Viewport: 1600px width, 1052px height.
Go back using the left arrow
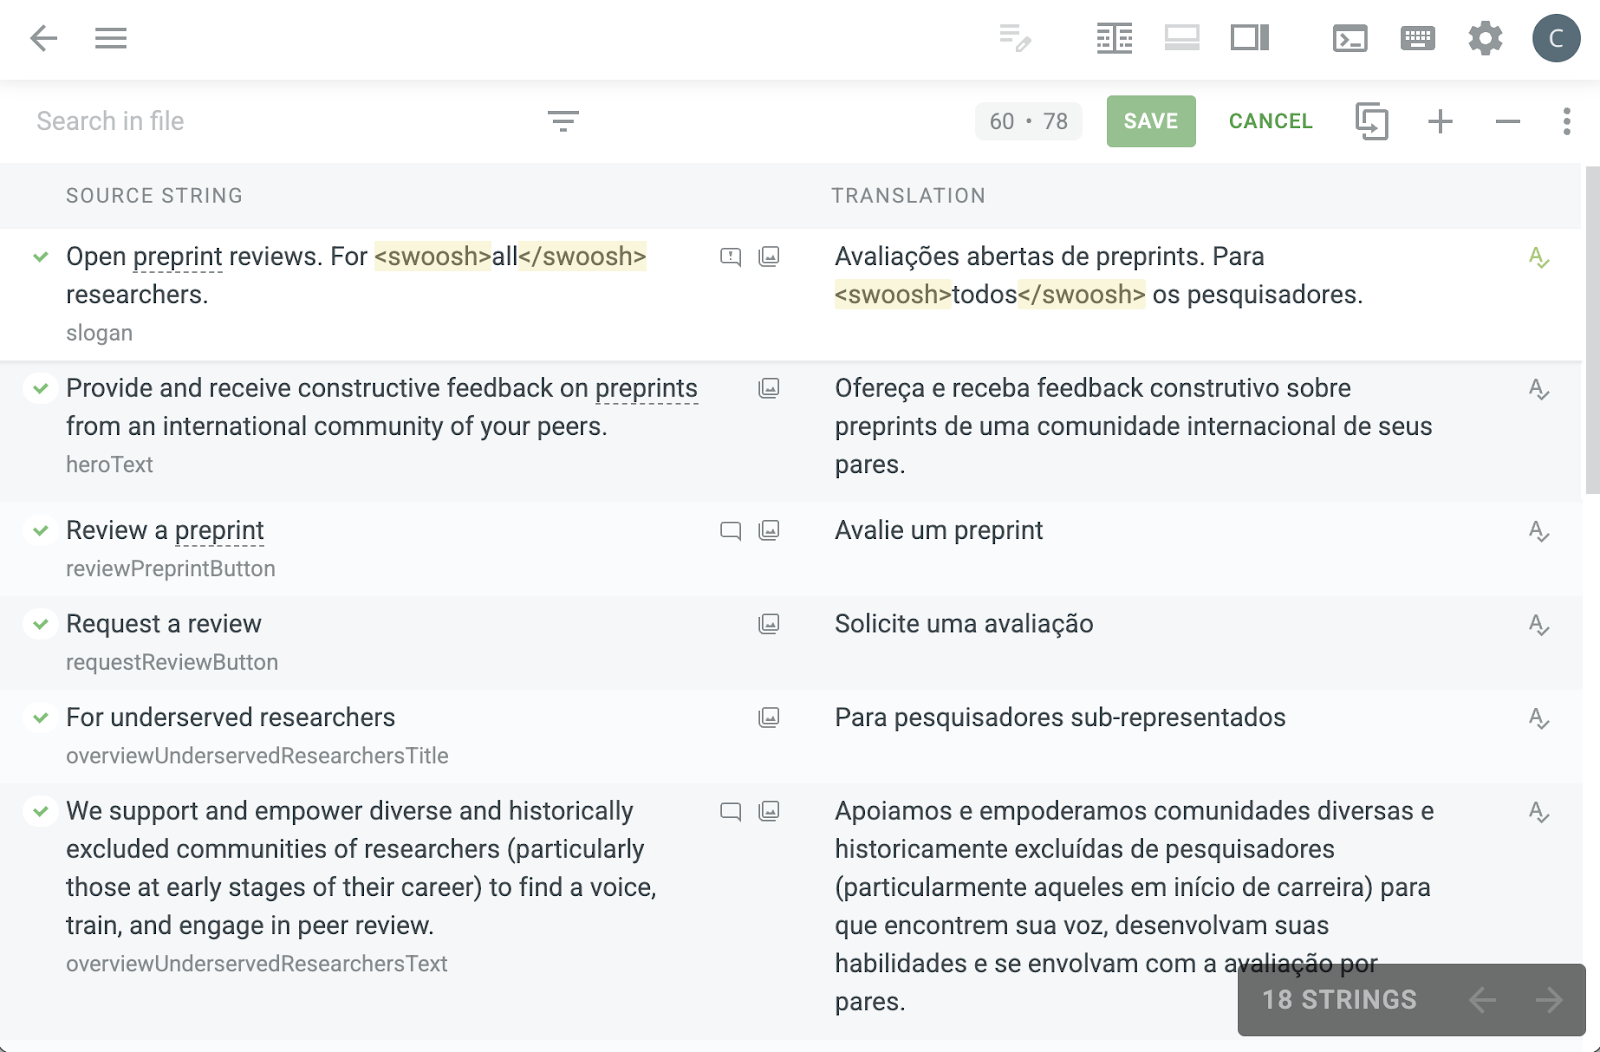click(44, 39)
